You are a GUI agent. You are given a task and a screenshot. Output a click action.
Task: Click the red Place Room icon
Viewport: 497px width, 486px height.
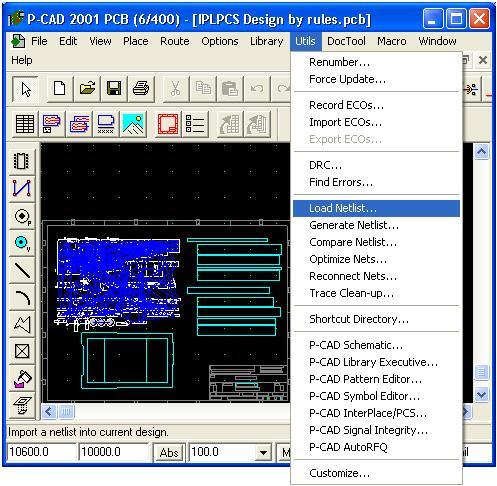tap(168, 124)
